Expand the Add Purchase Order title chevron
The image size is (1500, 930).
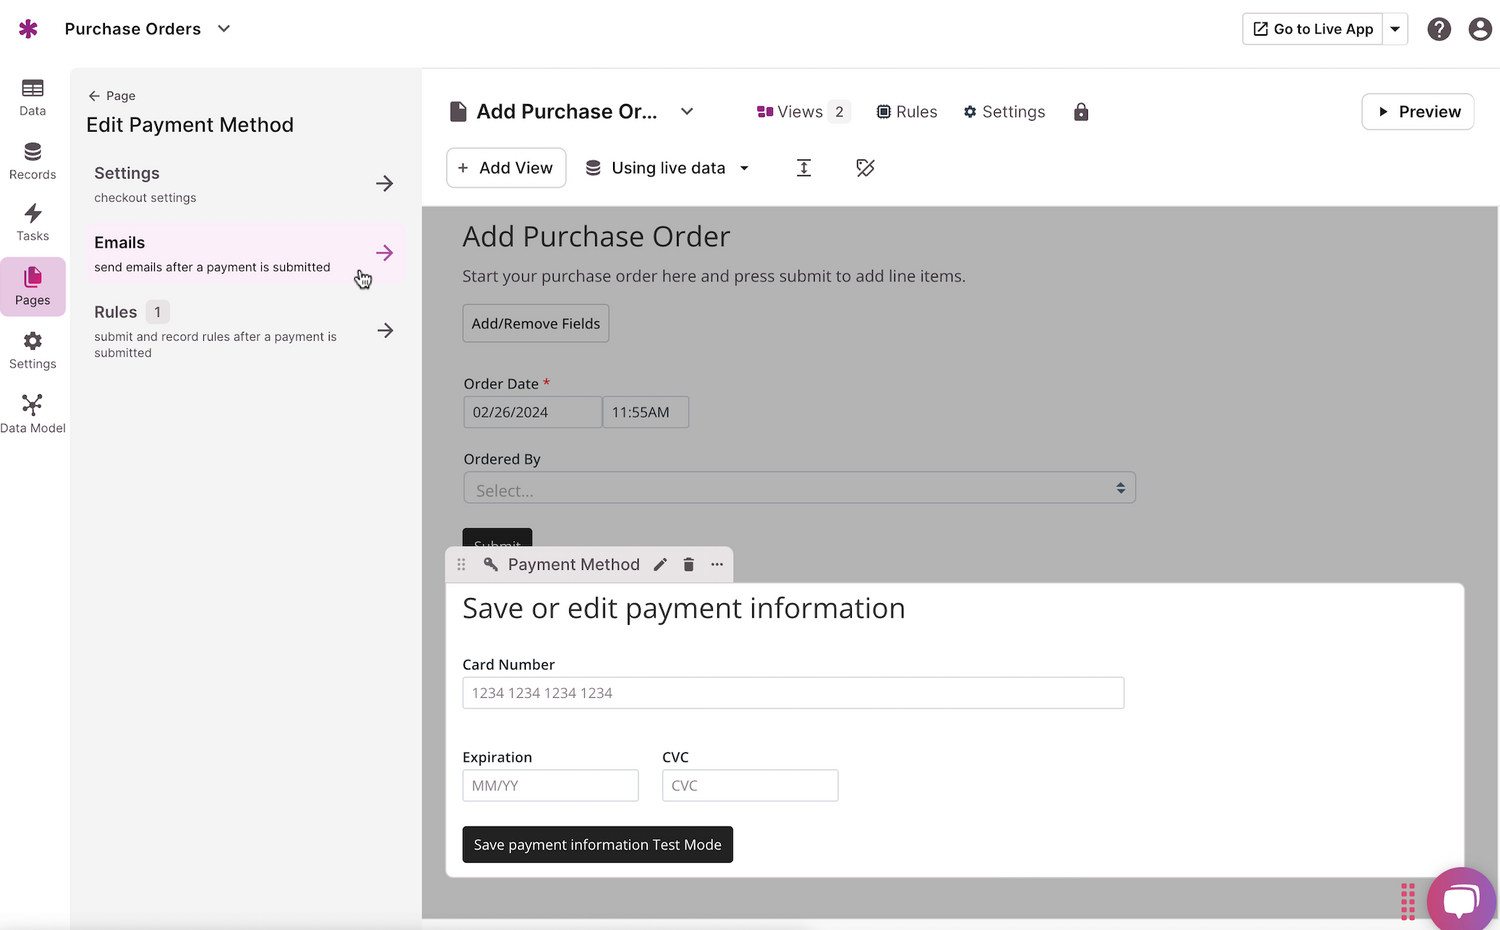686,111
